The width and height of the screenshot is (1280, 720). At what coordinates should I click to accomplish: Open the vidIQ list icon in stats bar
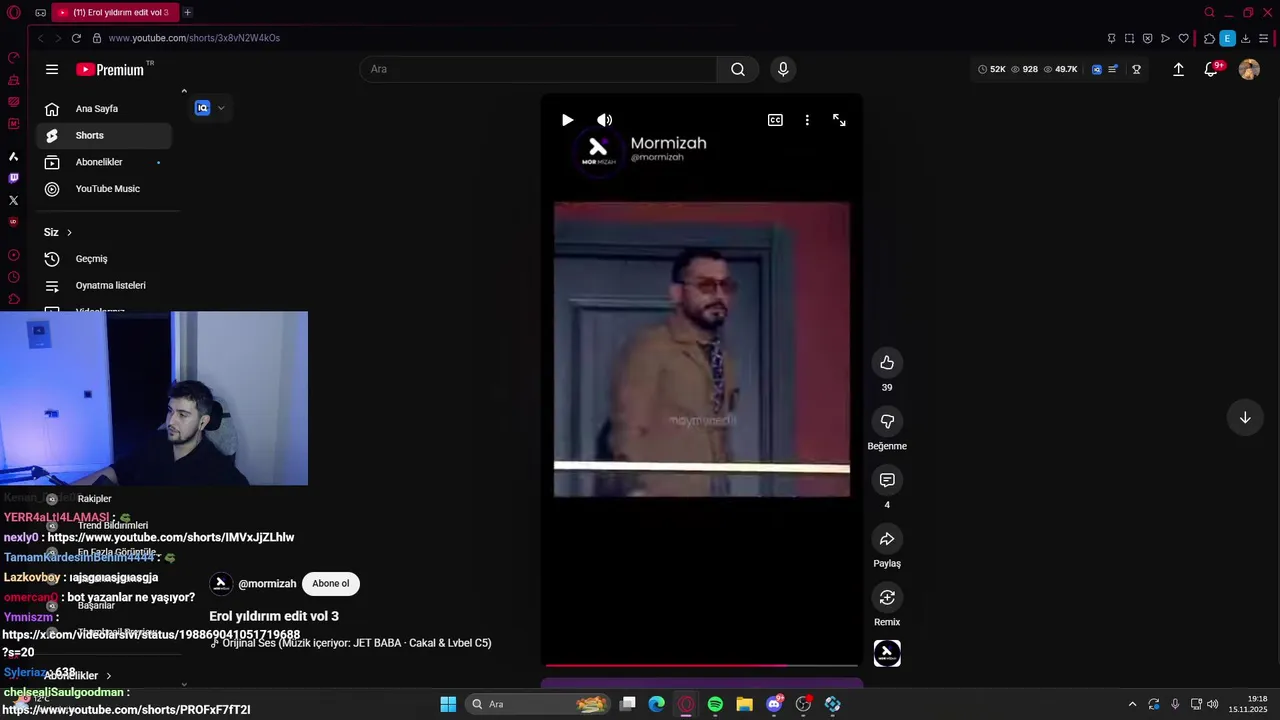point(1113,69)
